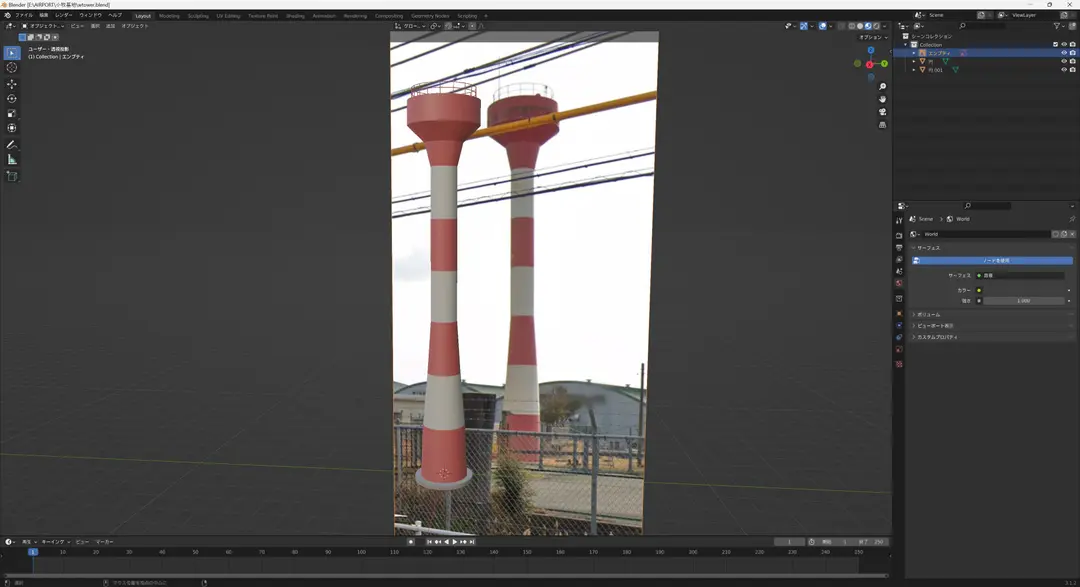The height and width of the screenshot is (587, 1080).
Task: Open the Scene properties tab
Action: (899, 271)
